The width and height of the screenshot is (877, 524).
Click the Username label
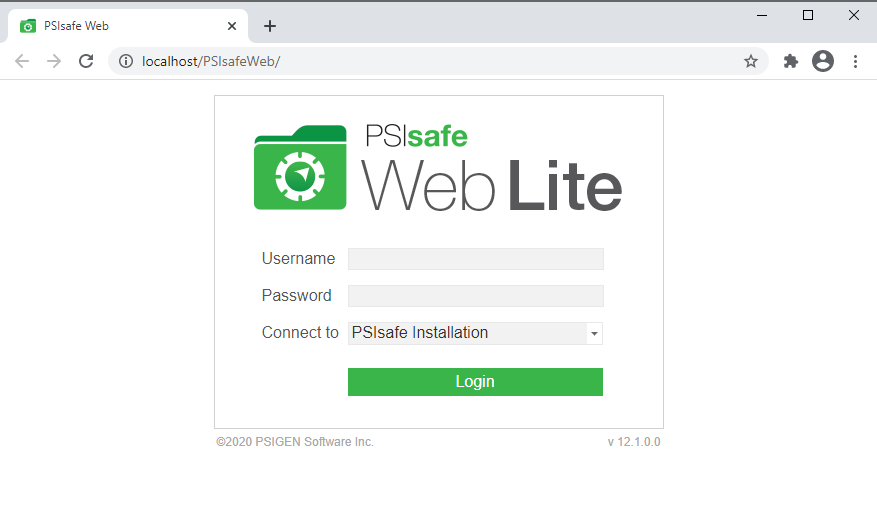[x=298, y=258]
